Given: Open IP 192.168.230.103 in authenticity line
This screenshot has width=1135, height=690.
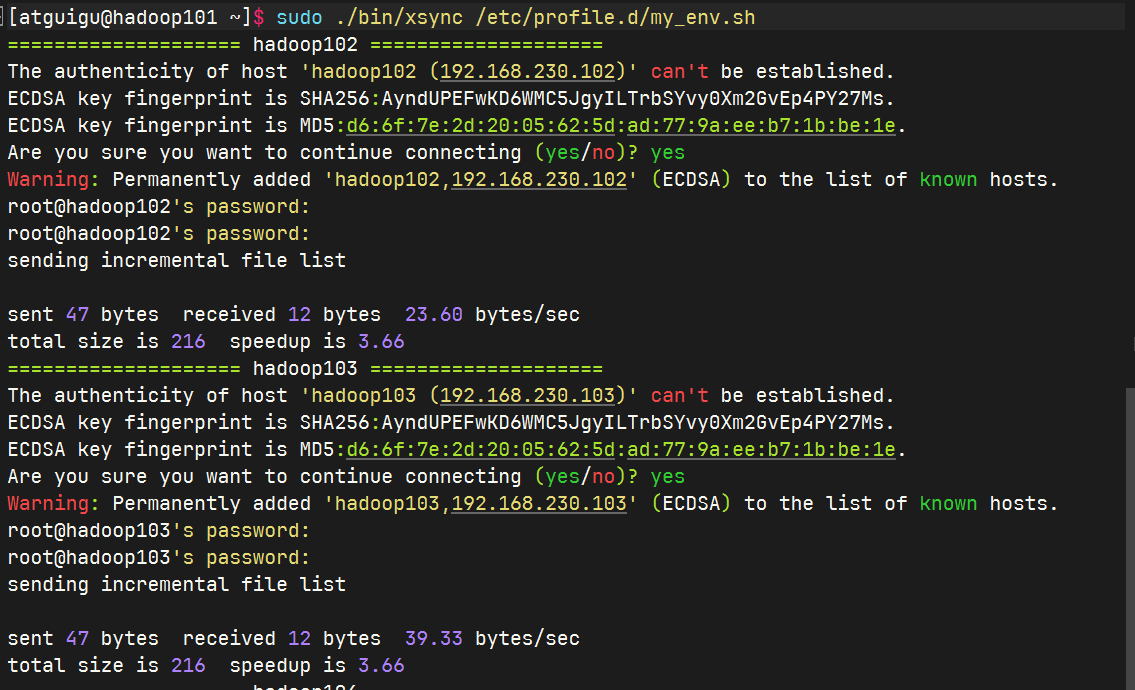Looking at the screenshot, I should pyautogui.click(x=527, y=395).
